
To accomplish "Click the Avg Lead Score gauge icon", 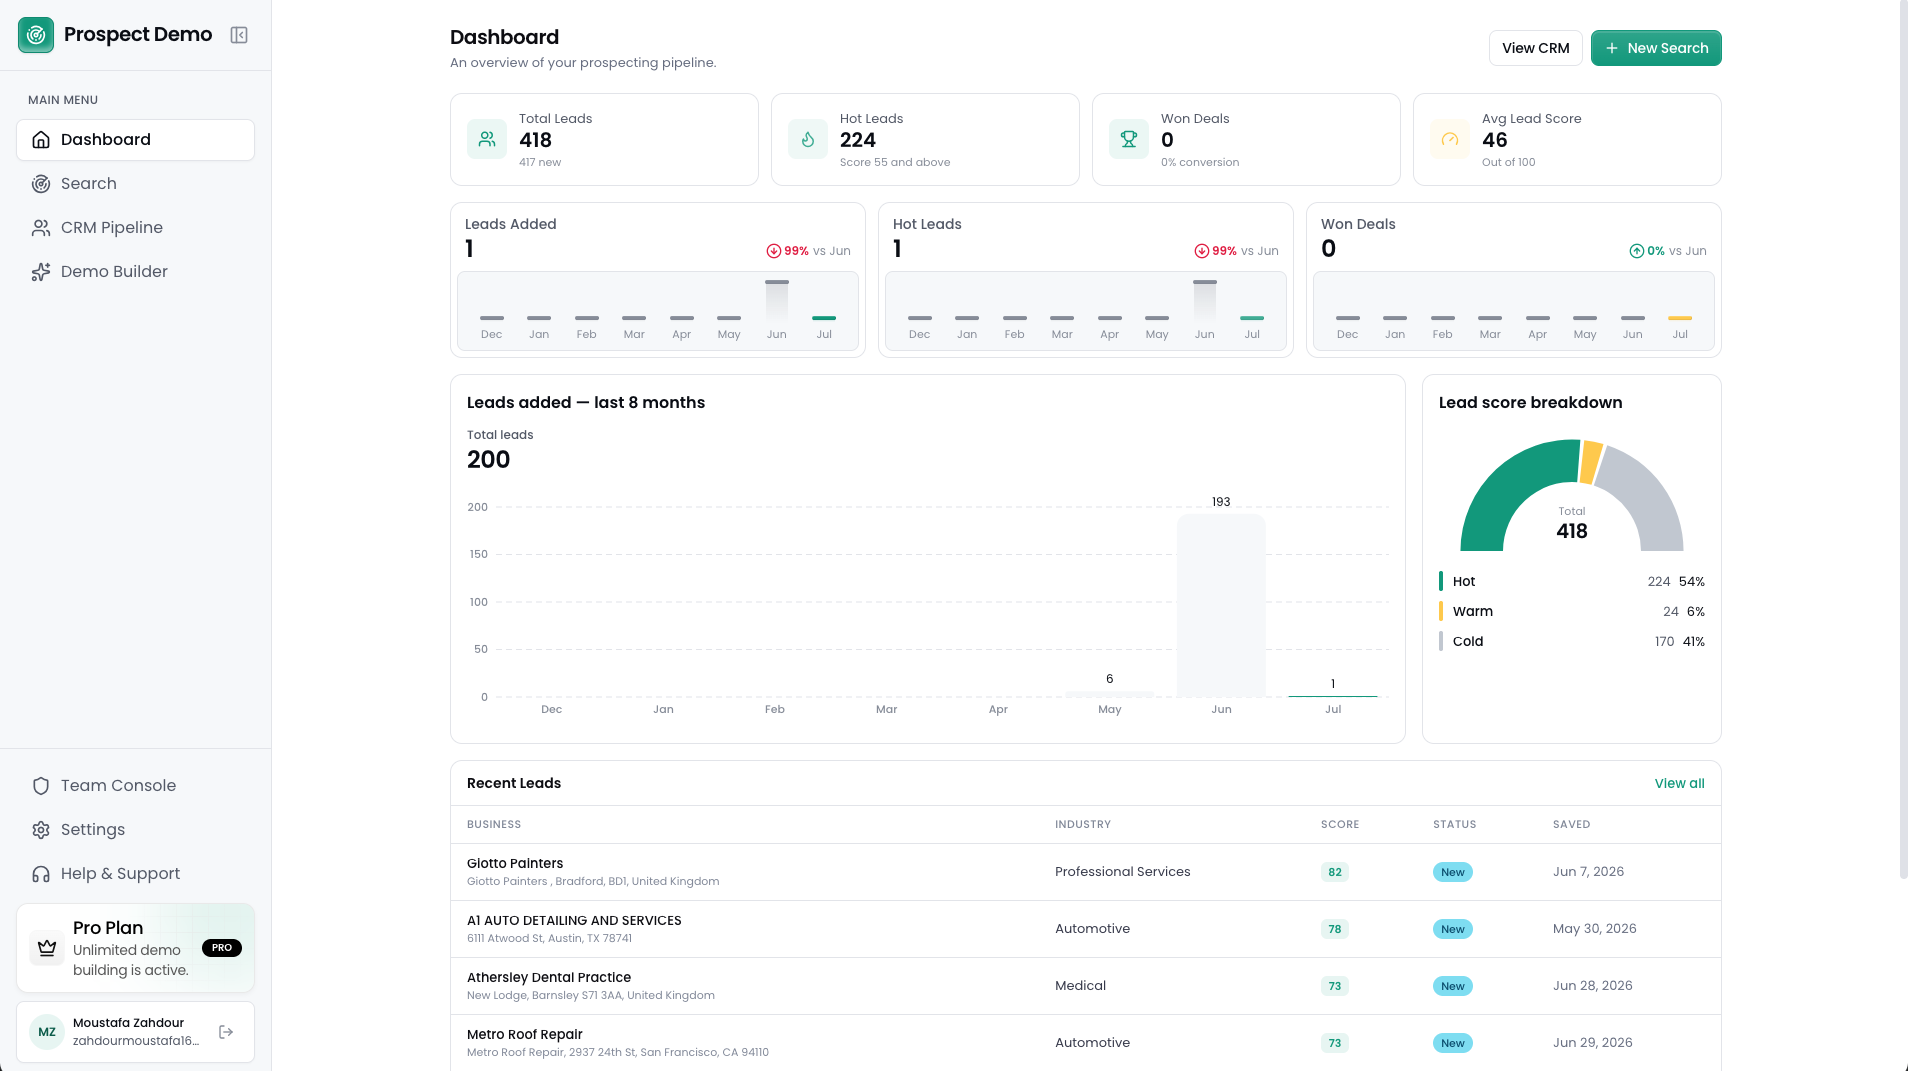I will (x=1450, y=139).
